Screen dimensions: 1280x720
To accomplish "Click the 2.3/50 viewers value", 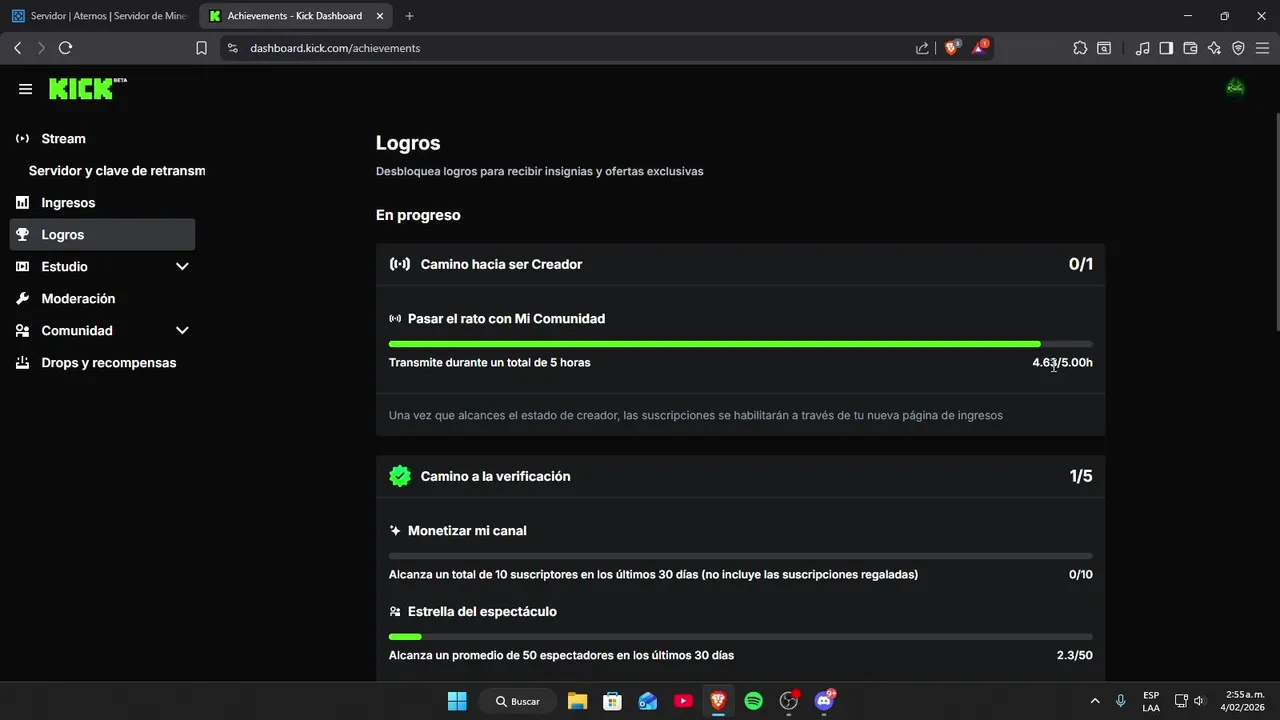I will (x=1075, y=656).
